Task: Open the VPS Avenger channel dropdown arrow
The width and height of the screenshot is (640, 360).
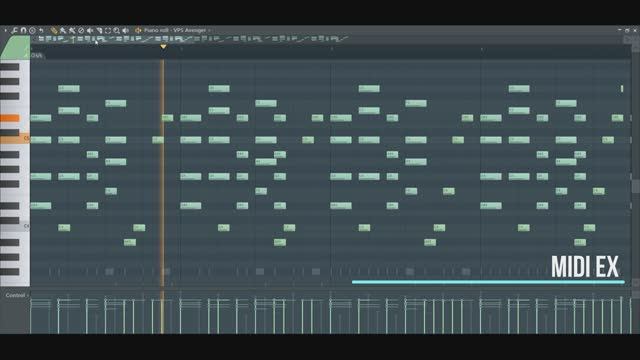Action: click(x=209, y=30)
